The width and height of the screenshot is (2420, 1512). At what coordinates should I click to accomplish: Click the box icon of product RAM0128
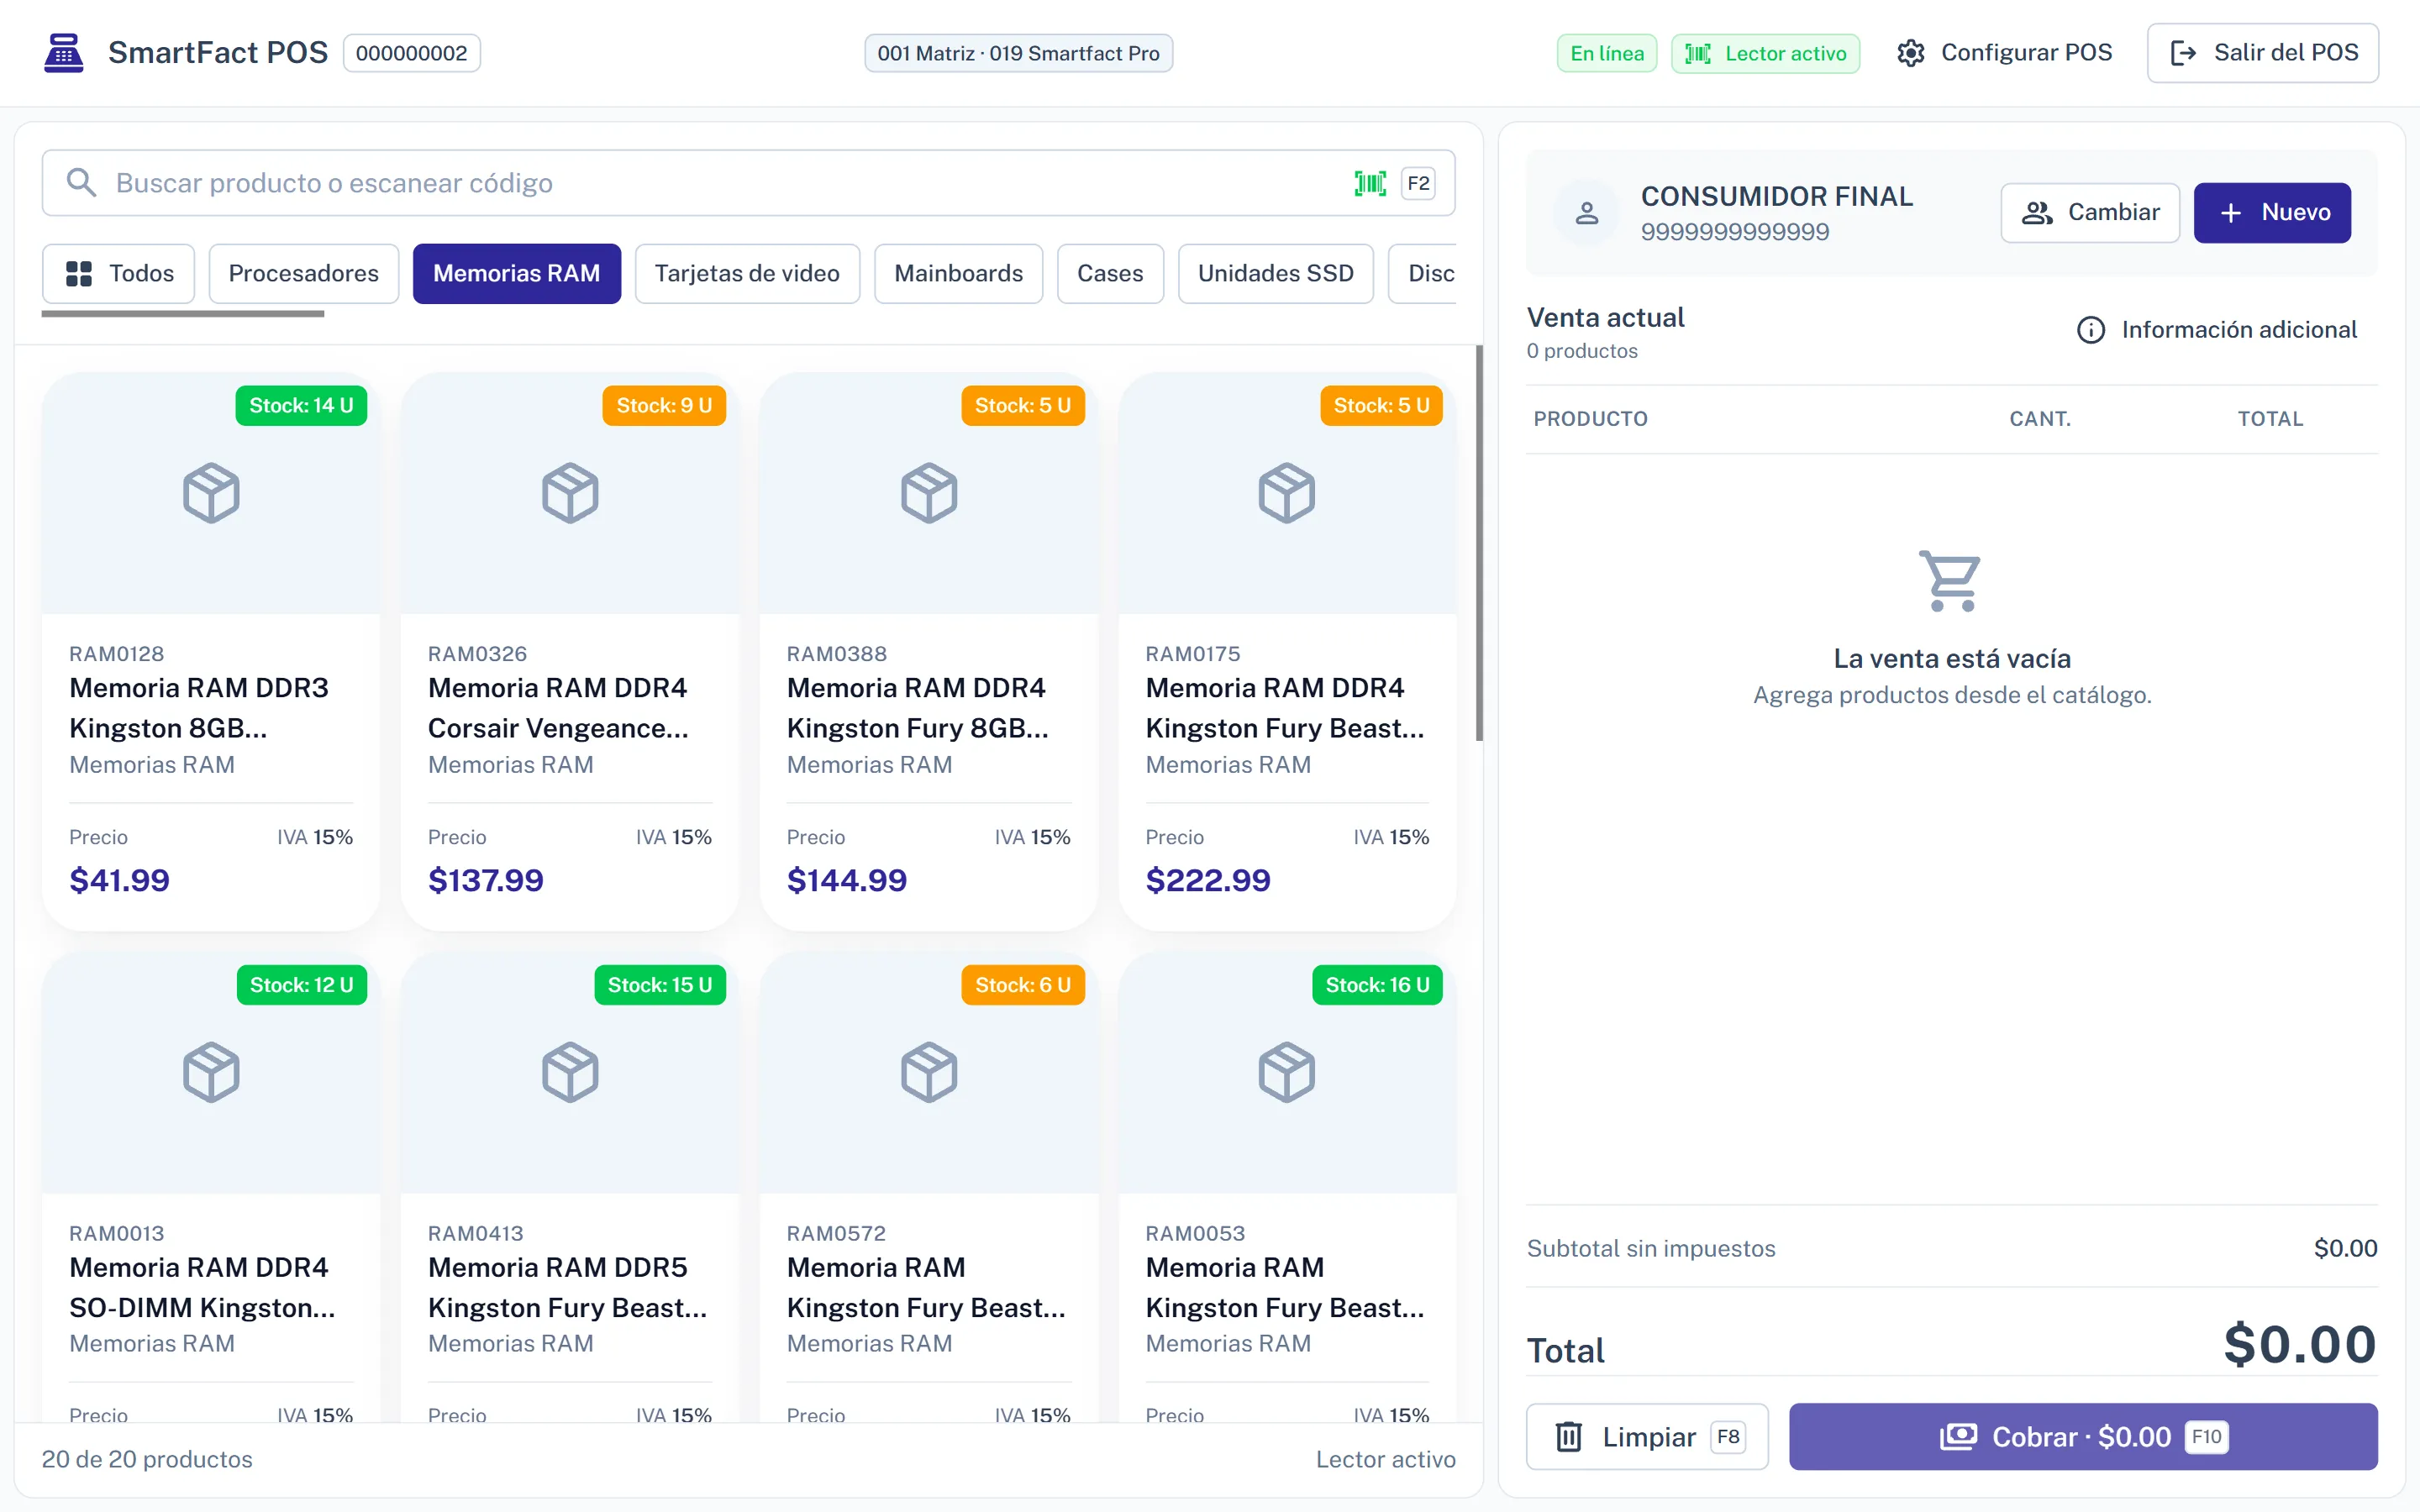tap(211, 493)
